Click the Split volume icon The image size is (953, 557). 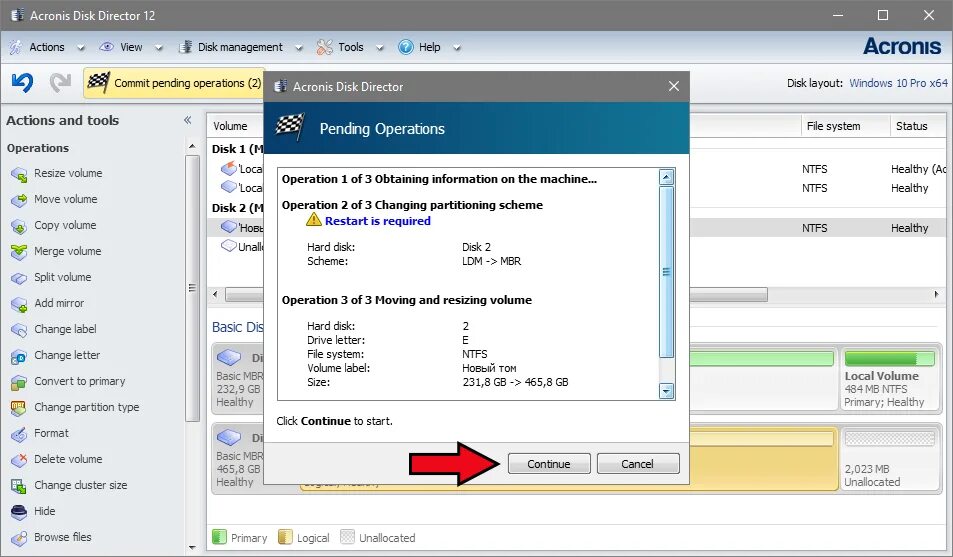tap(19, 278)
